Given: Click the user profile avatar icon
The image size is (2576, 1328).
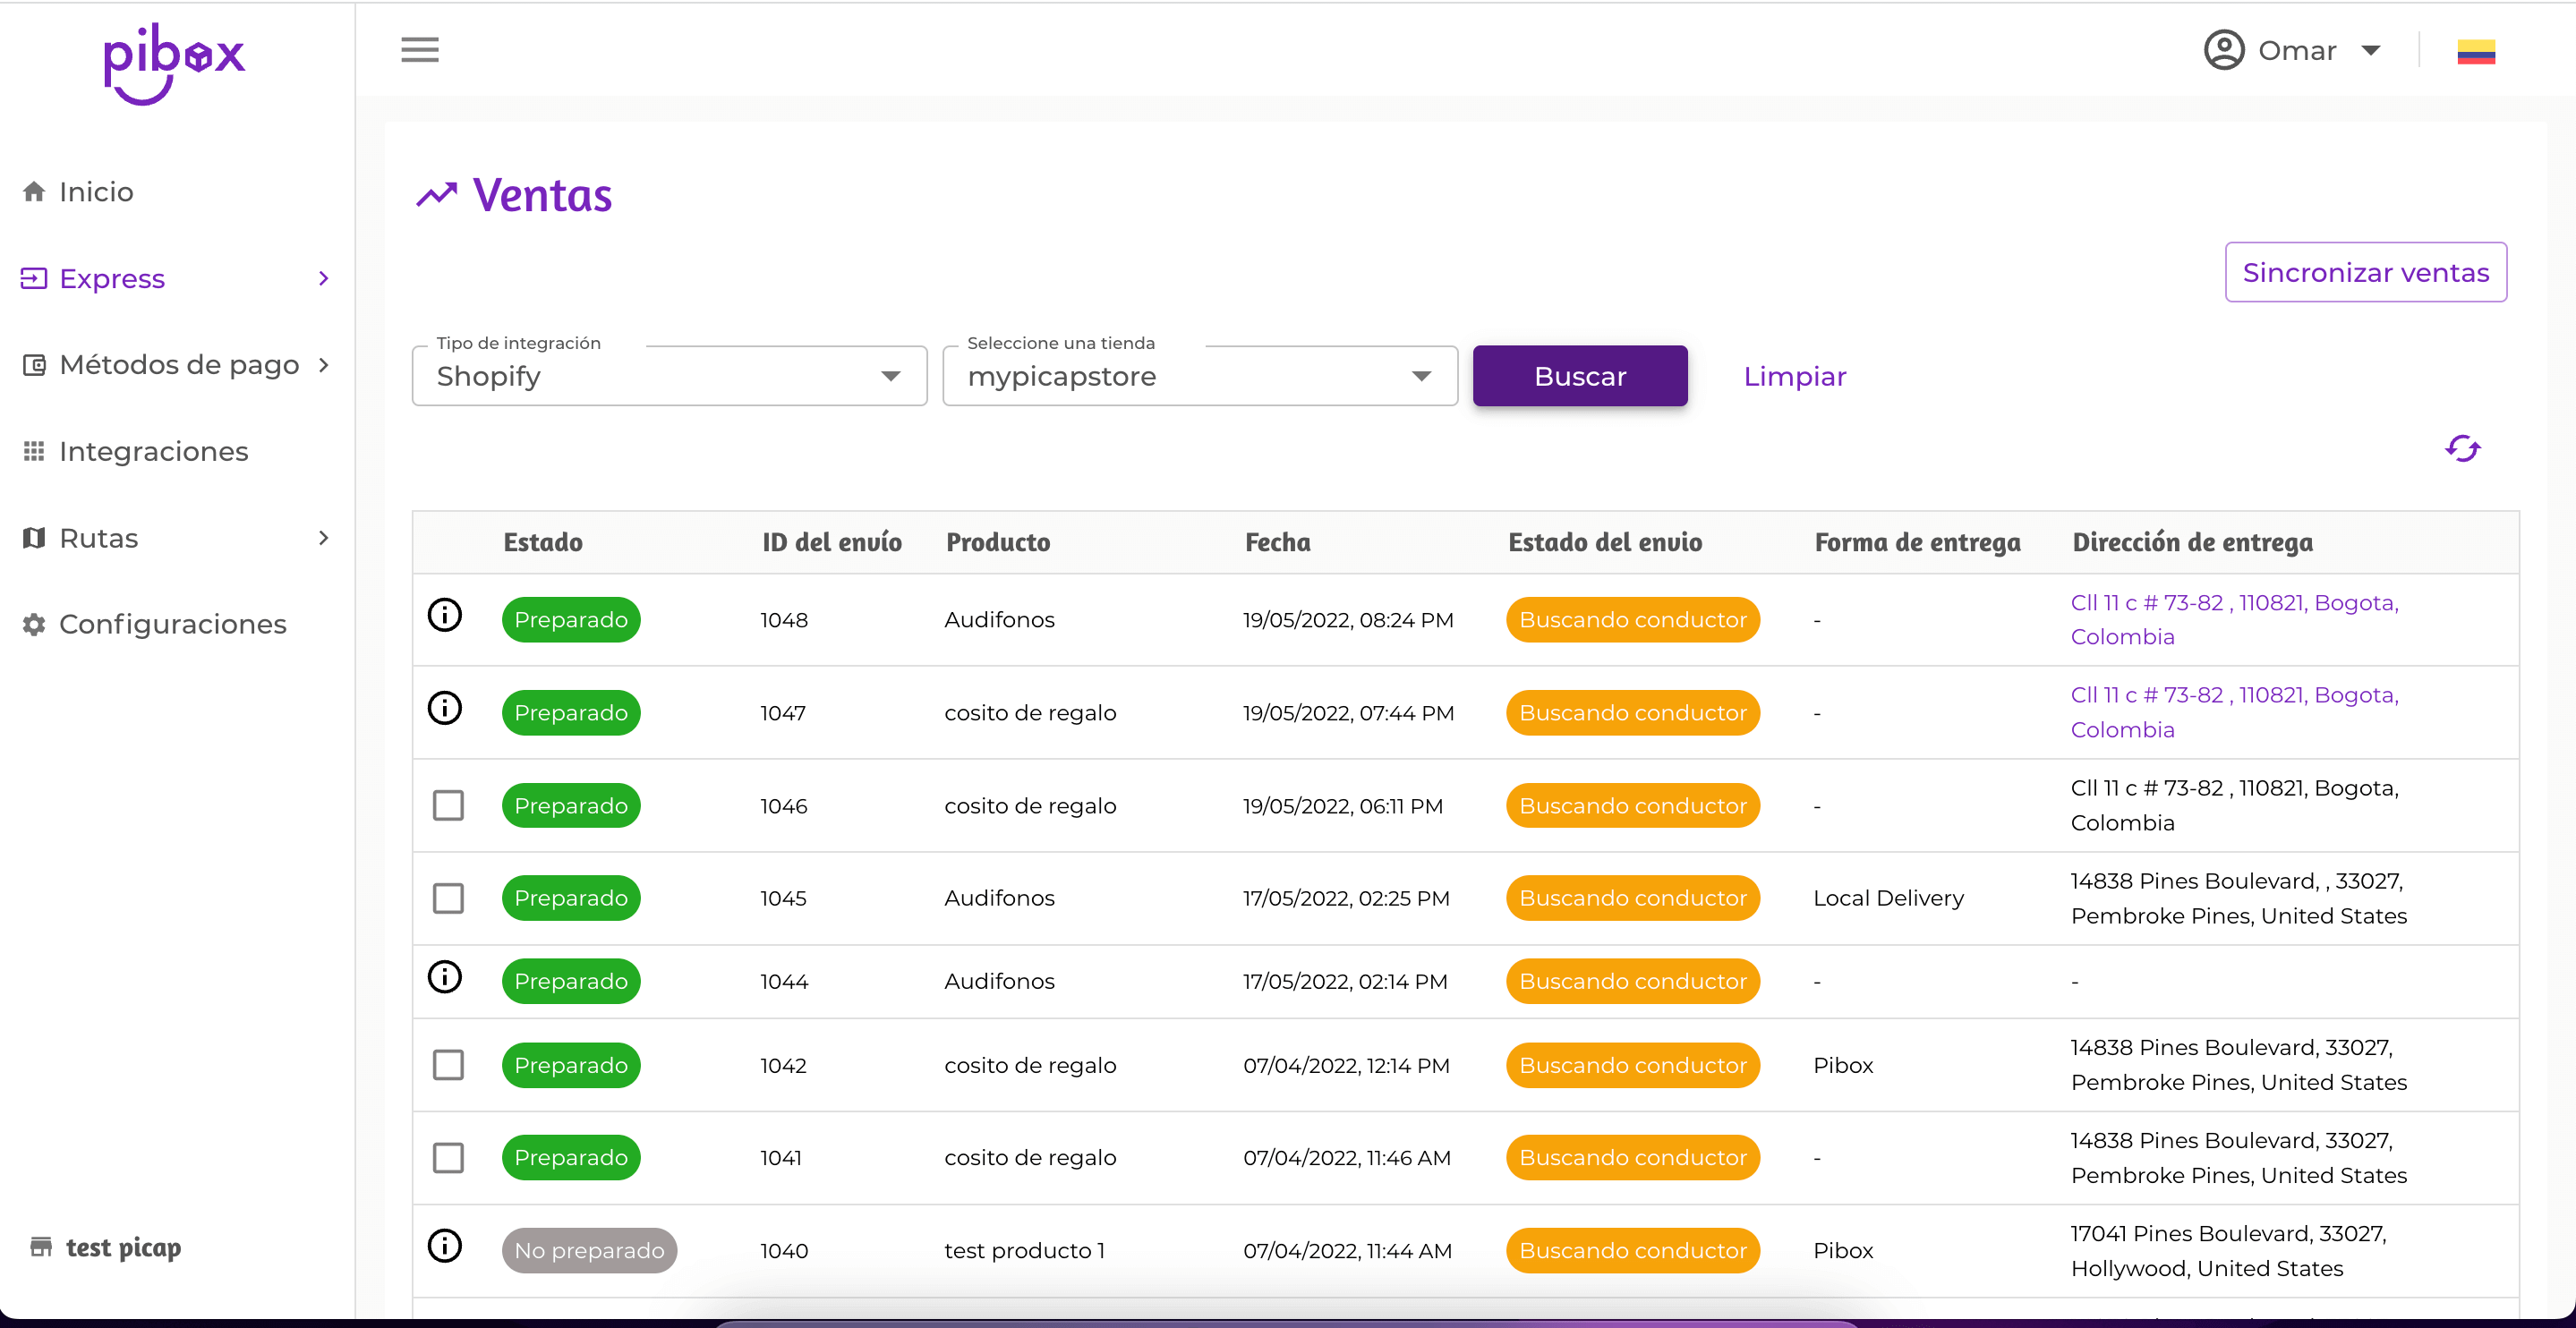Looking at the screenshot, I should [2224, 50].
